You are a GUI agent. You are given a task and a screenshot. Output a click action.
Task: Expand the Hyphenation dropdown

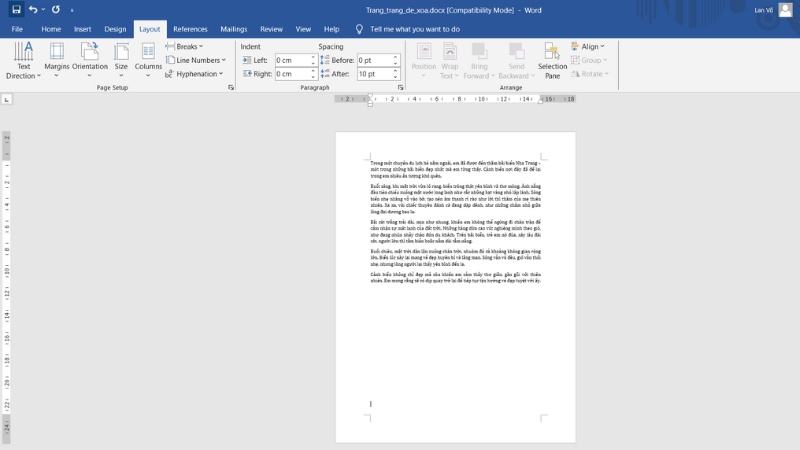coord(196,74)
